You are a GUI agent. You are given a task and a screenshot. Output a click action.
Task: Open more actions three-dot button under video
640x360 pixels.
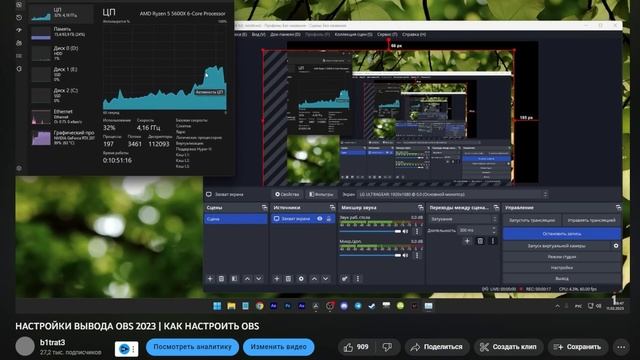[621, 347]
